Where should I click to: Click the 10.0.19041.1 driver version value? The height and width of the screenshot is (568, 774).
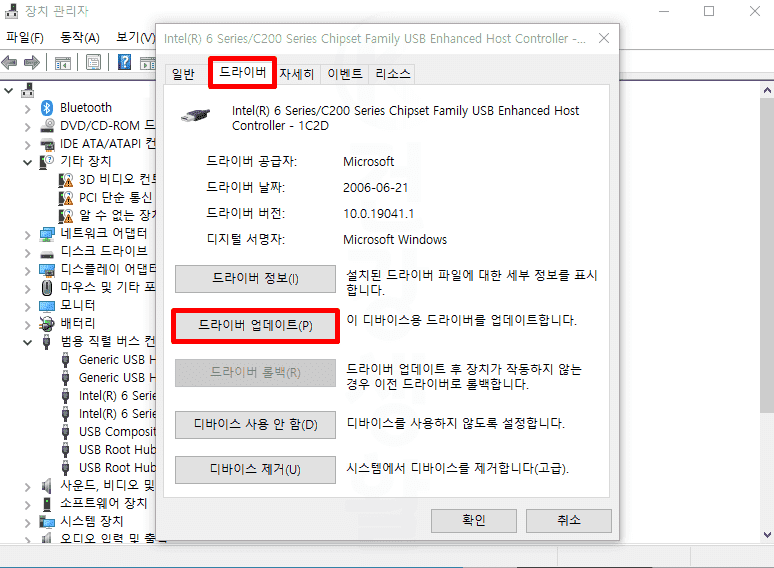click(379, 214)
